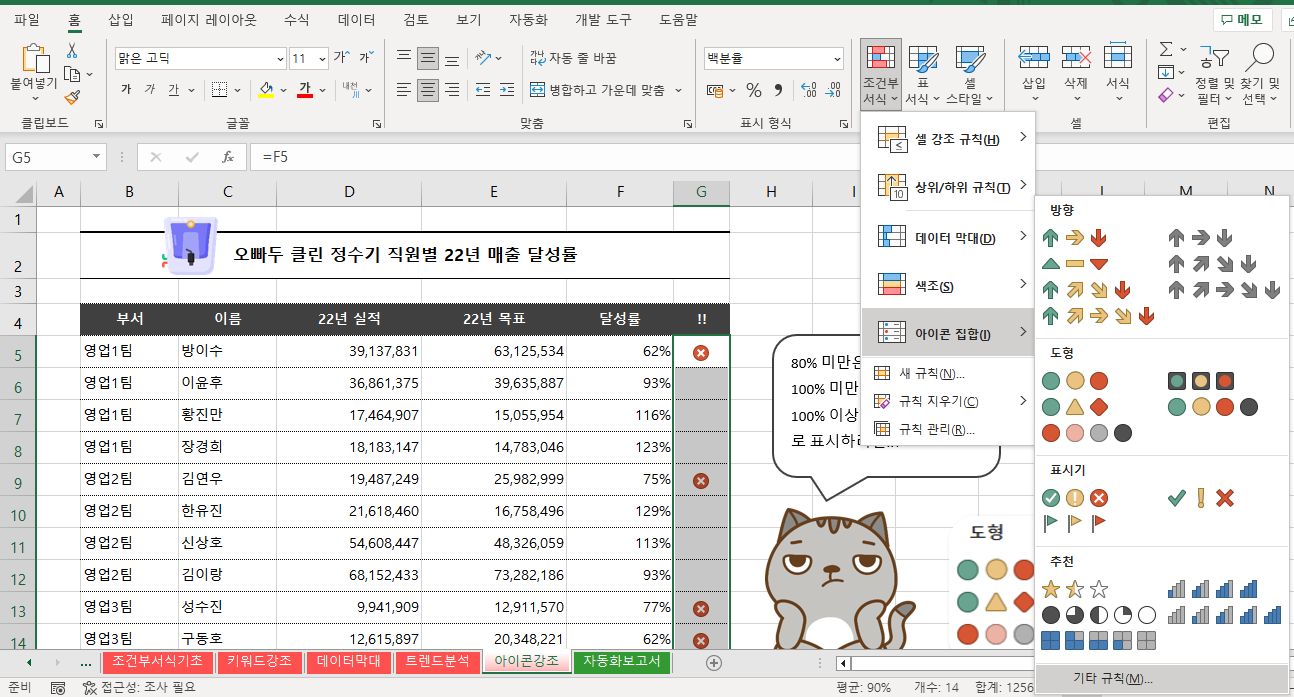The image size is (1294, 697).
Task: Pick the 3 colored arrows icon set
Action: click(x=1075, y=238)
